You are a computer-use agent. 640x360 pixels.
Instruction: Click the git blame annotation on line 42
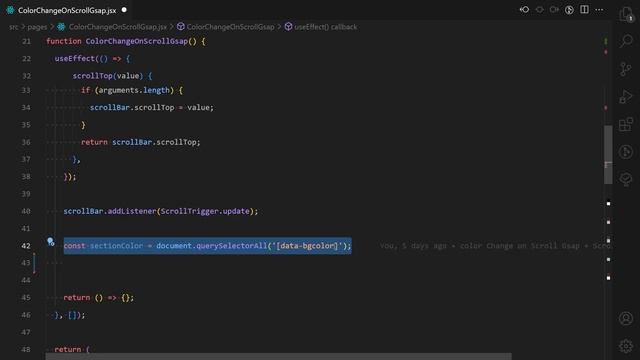pyautogui.click(x=495, y=246)
